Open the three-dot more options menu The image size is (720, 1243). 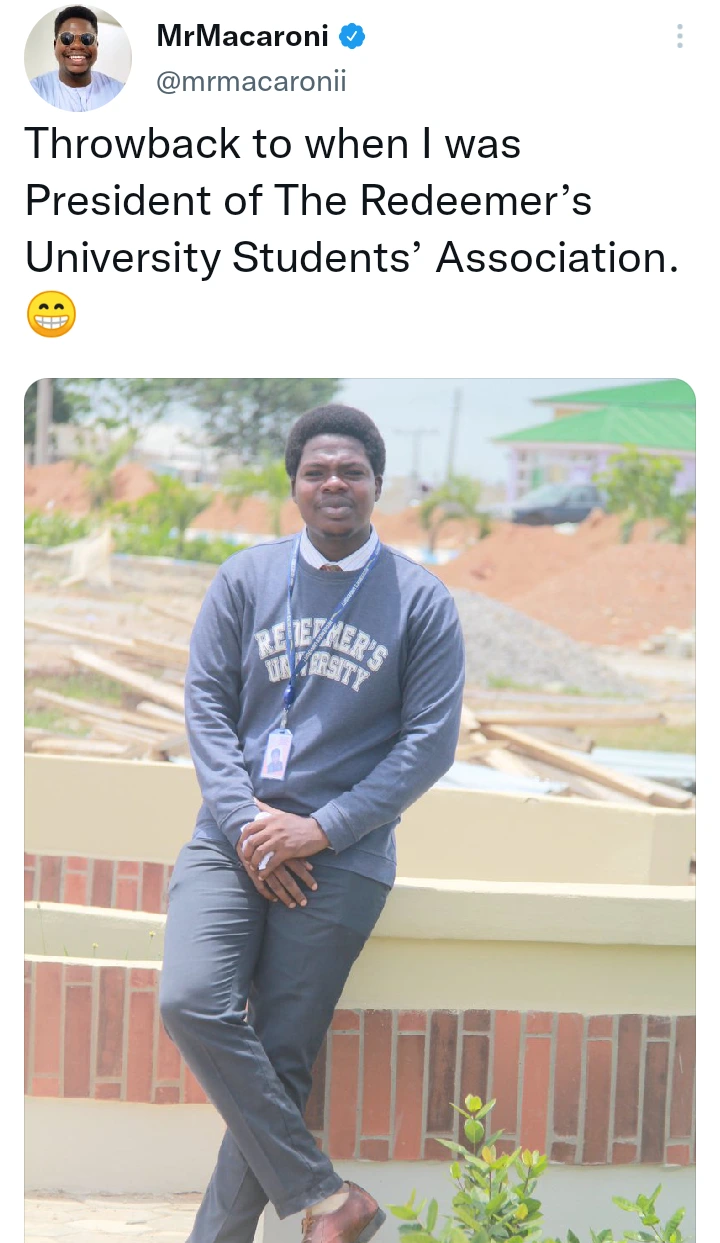680,38
